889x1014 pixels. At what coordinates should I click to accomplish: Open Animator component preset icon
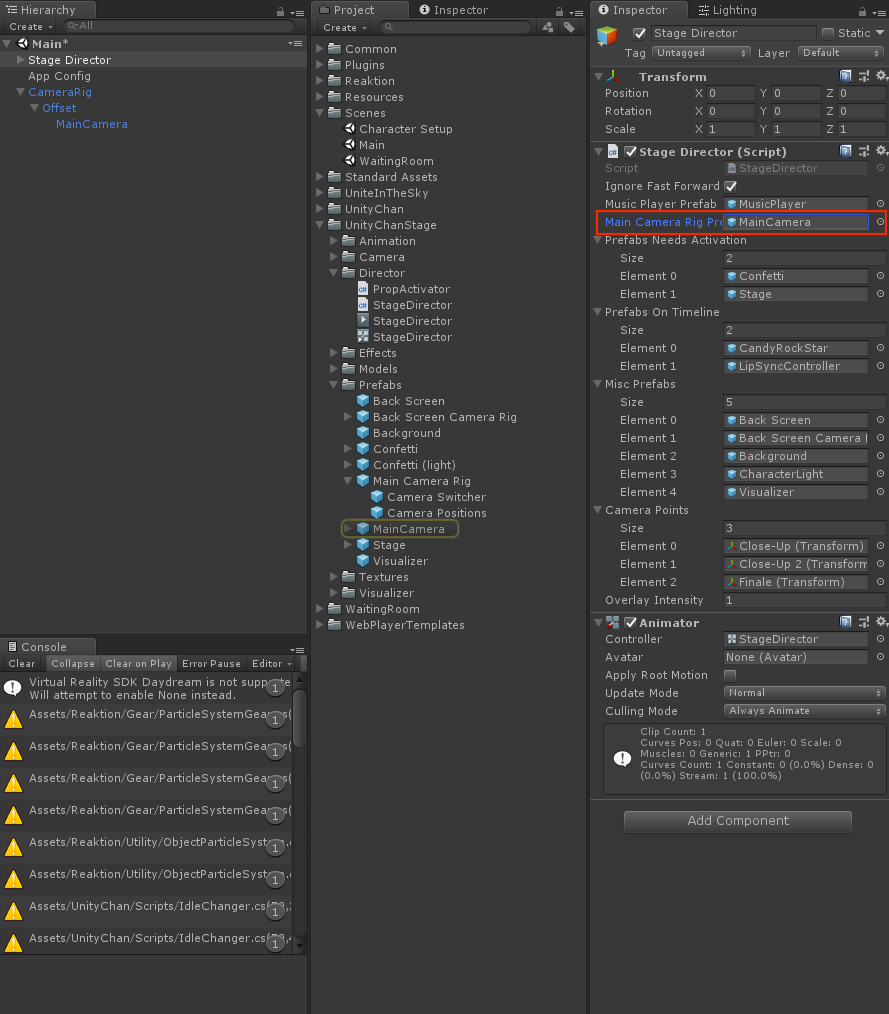click(863, 622)
